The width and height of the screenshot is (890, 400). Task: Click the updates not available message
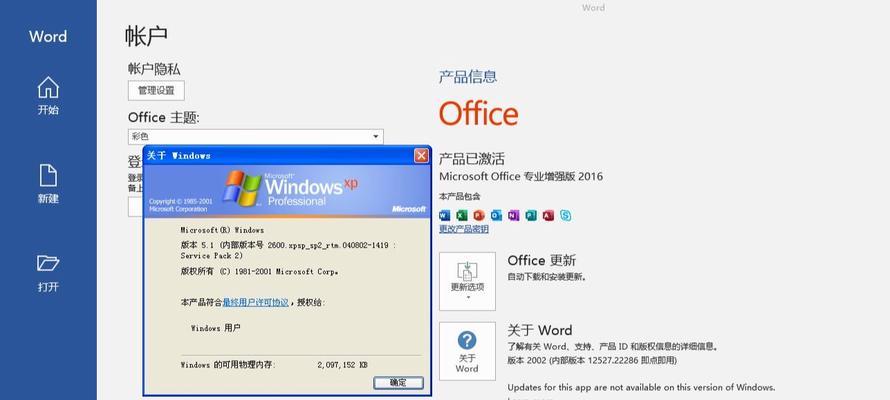tap(641, 388)
